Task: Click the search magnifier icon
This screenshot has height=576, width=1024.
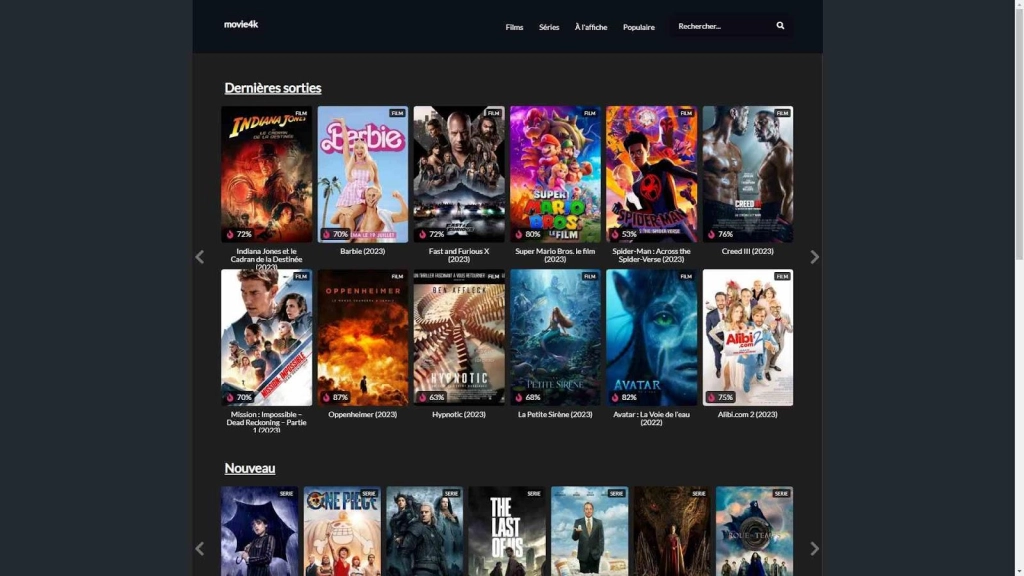Action: click(780, 25)
